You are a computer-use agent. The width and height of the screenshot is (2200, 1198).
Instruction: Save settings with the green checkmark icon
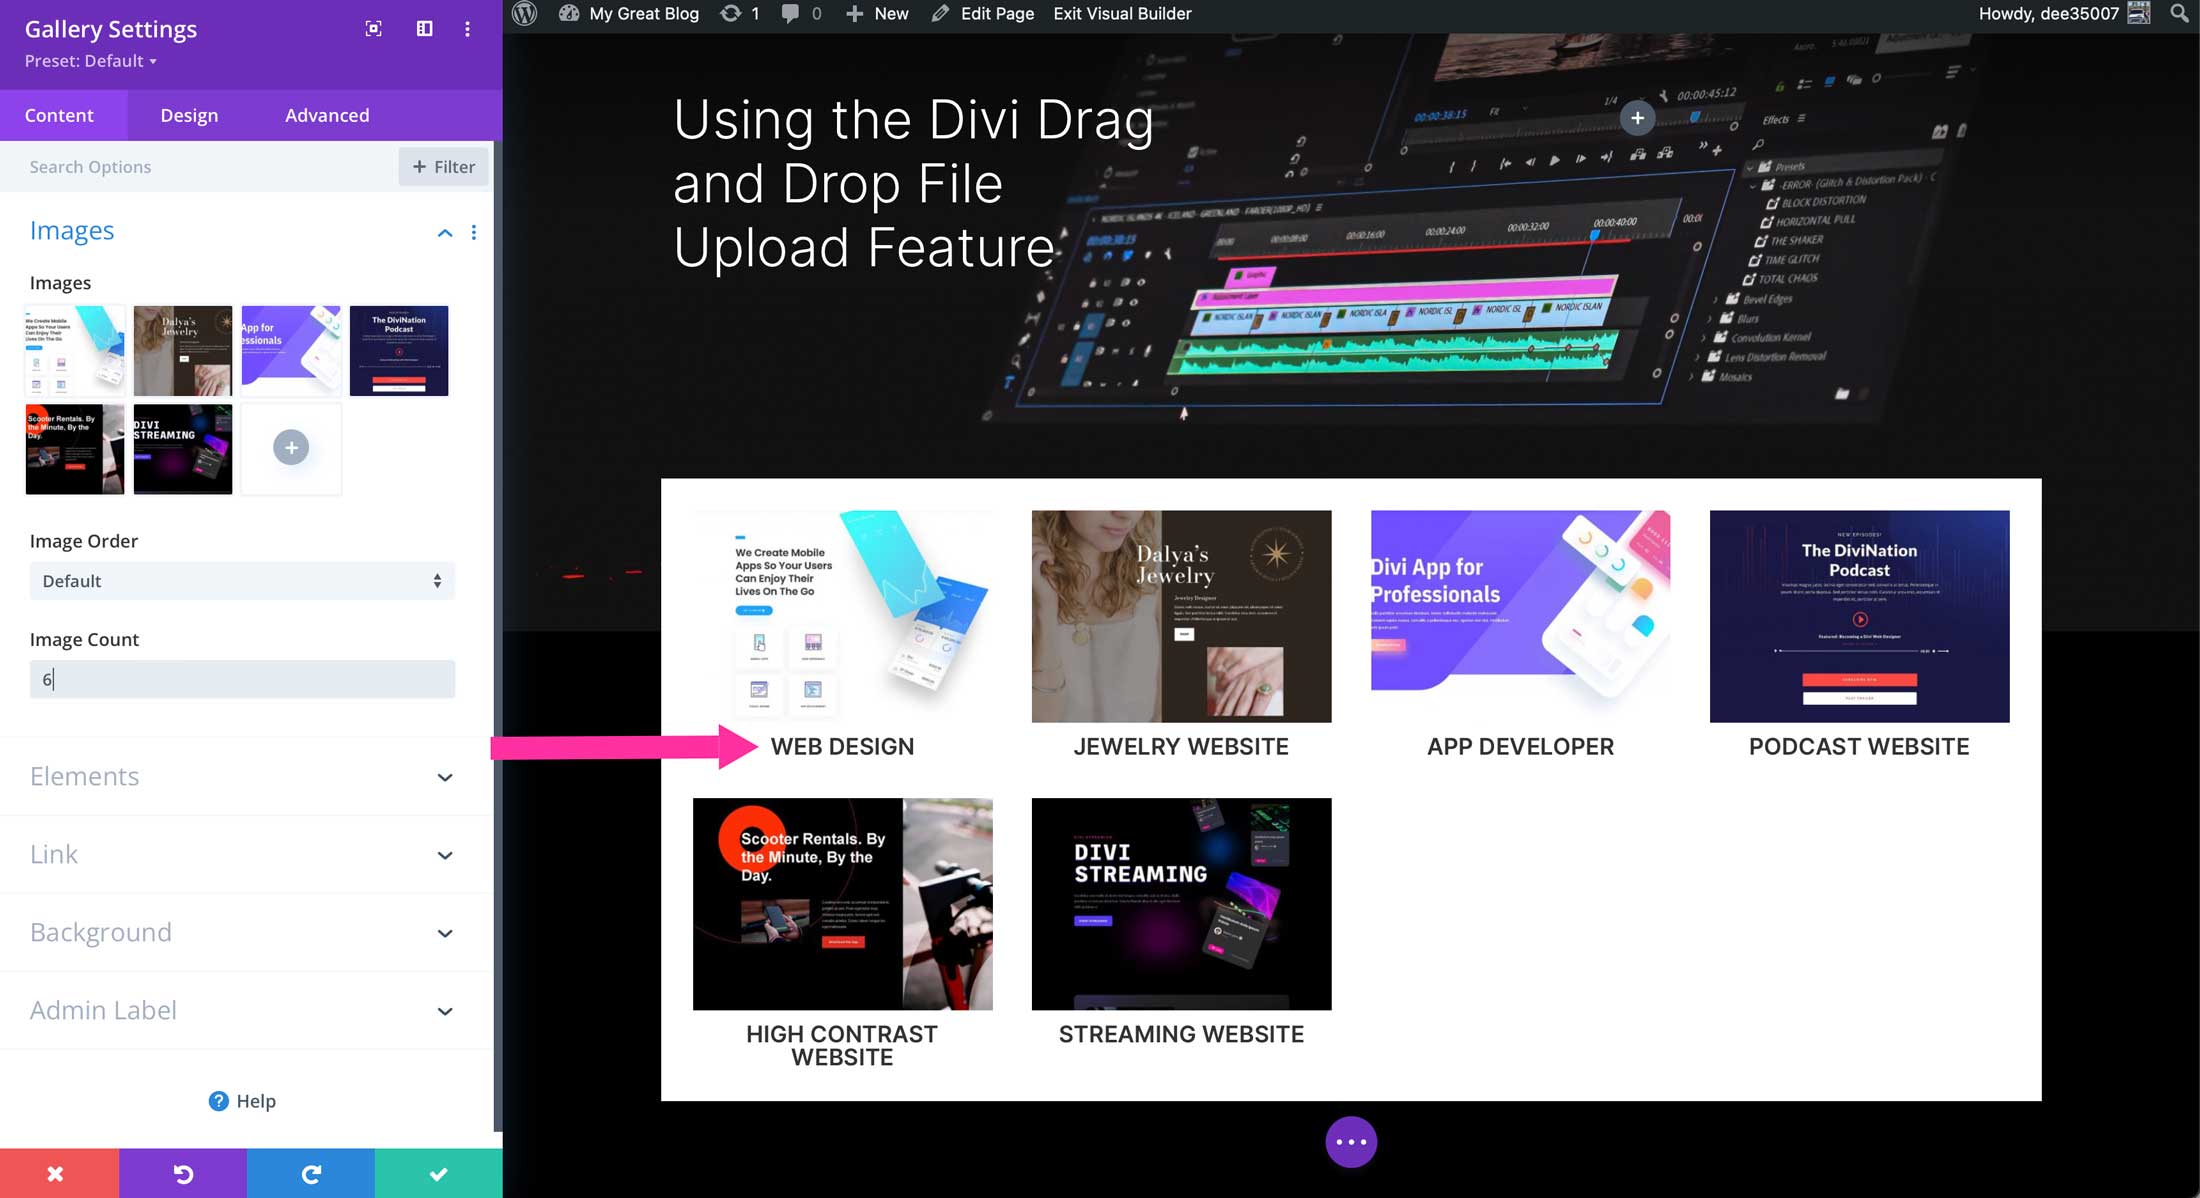click(438, 1172)
